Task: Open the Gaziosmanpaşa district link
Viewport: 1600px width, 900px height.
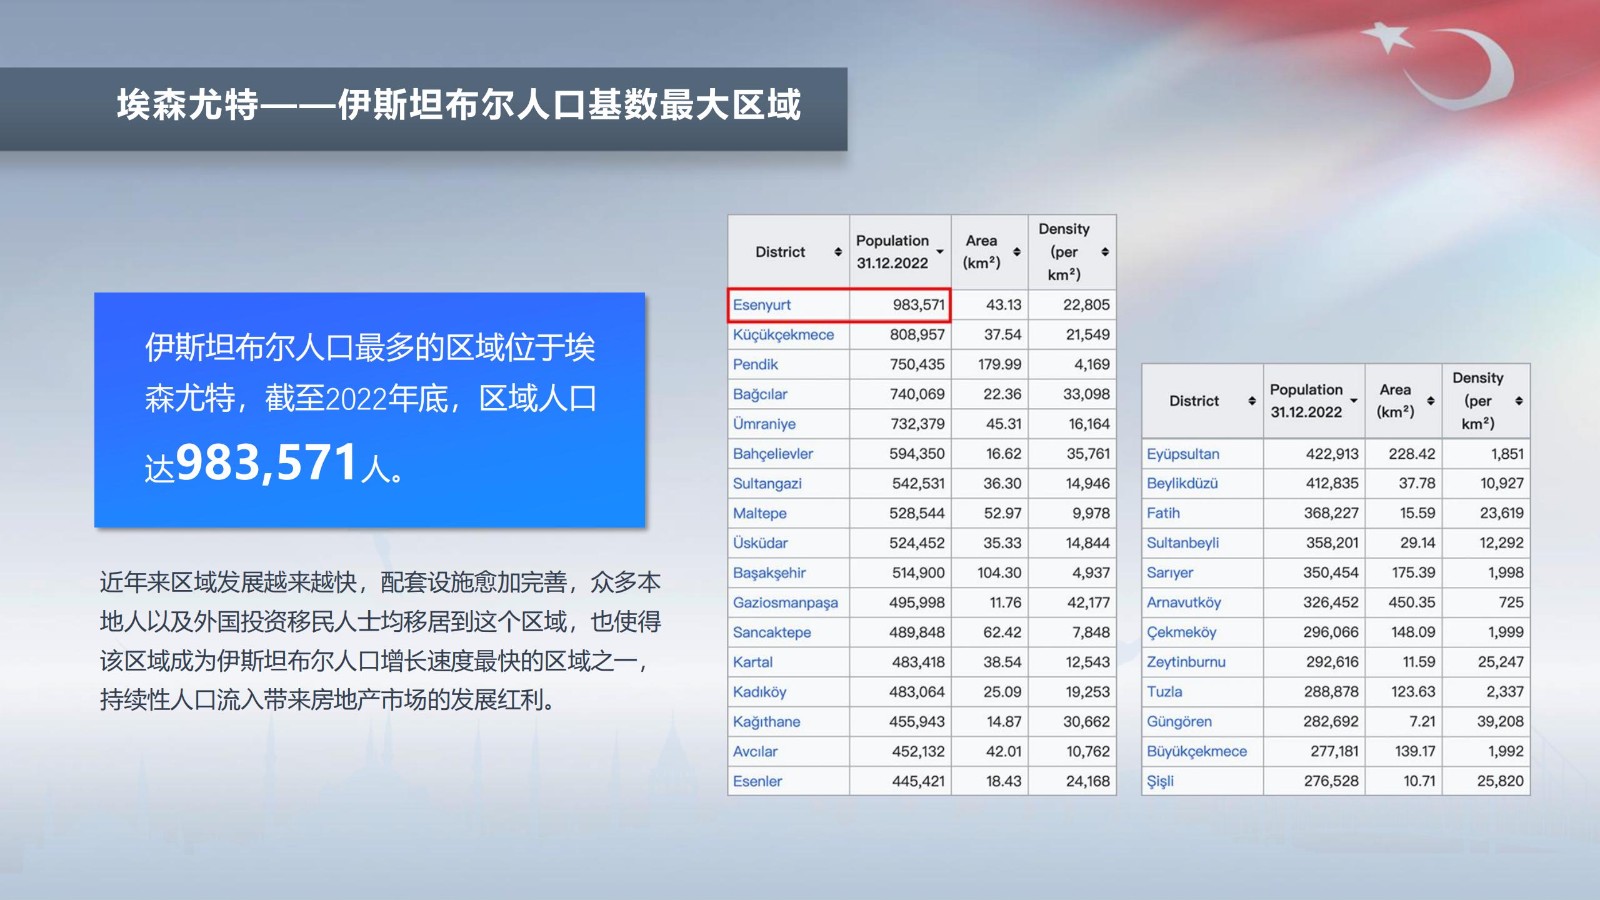Action: tap(785, 603)
